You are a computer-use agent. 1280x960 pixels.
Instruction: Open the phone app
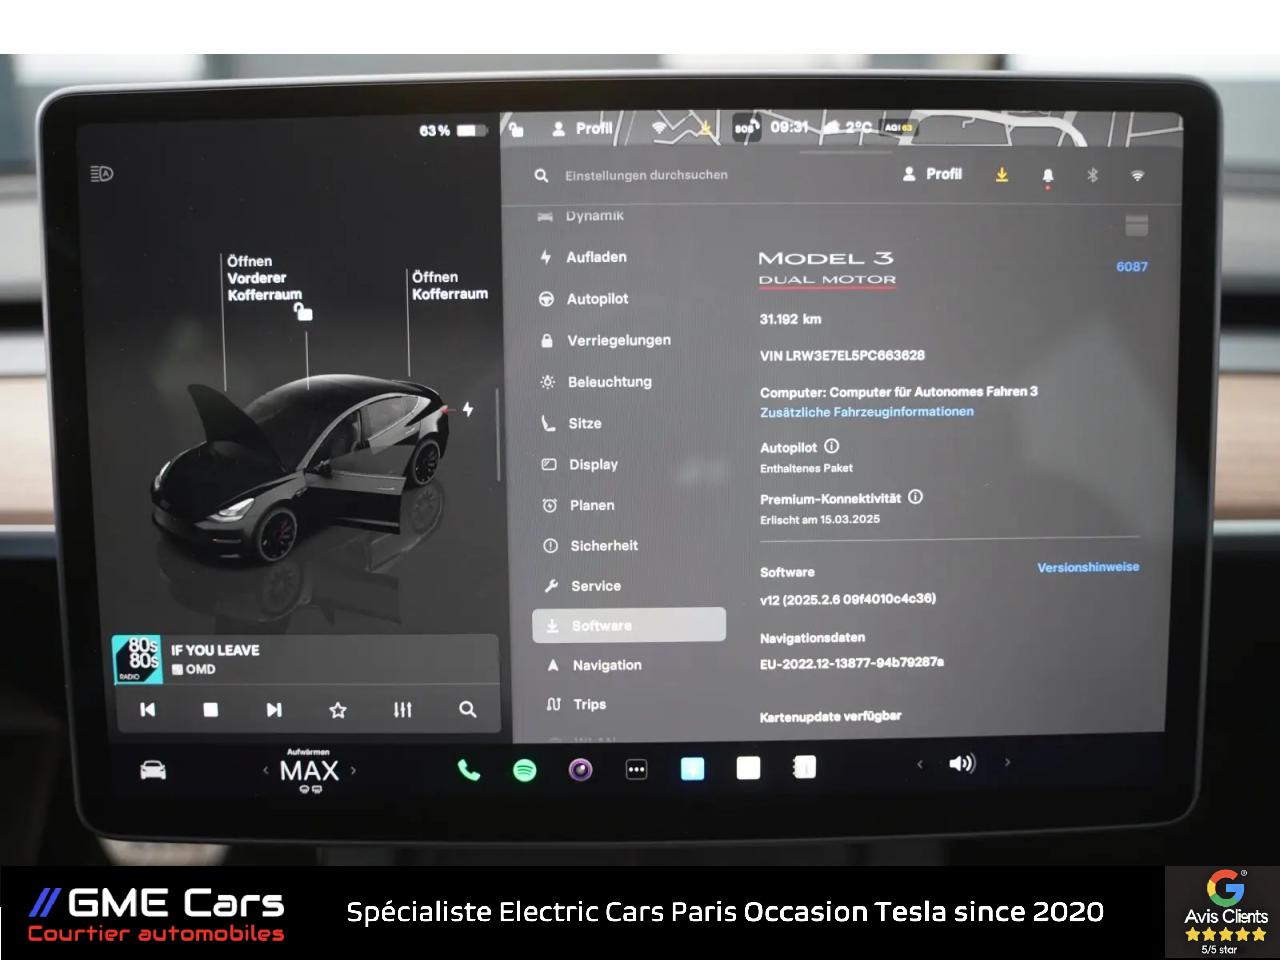468,769
